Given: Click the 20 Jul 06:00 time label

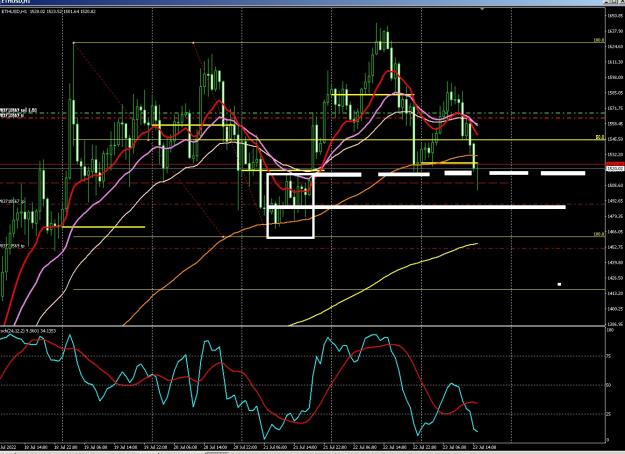Looking at the screenshot, I should pyautogui.click(x=186, y=447).
